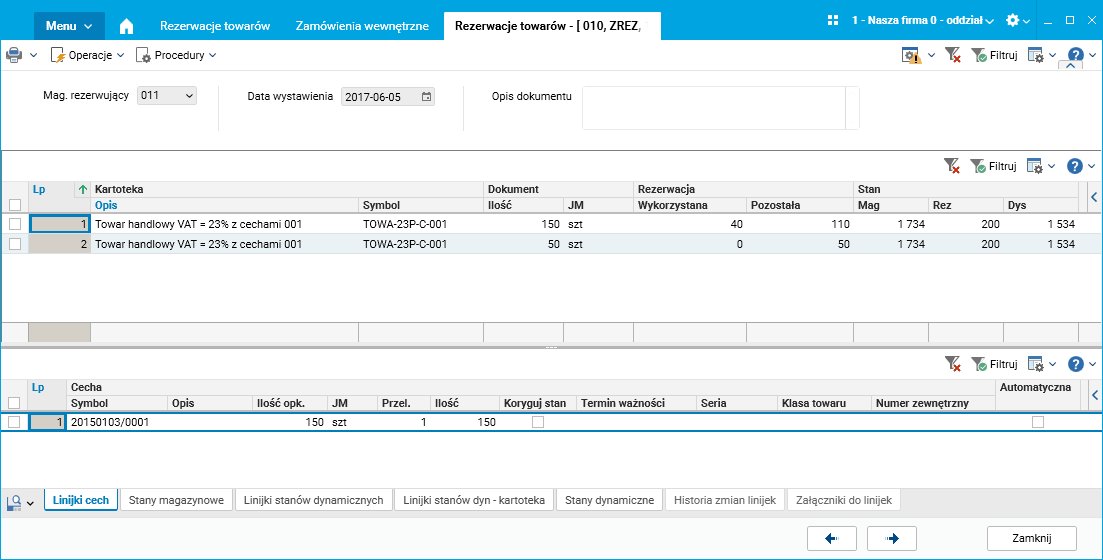The width and height of the screenshot is (1103, 560).
Task: Select Pozostała value 110
Action: click(800, 224)
